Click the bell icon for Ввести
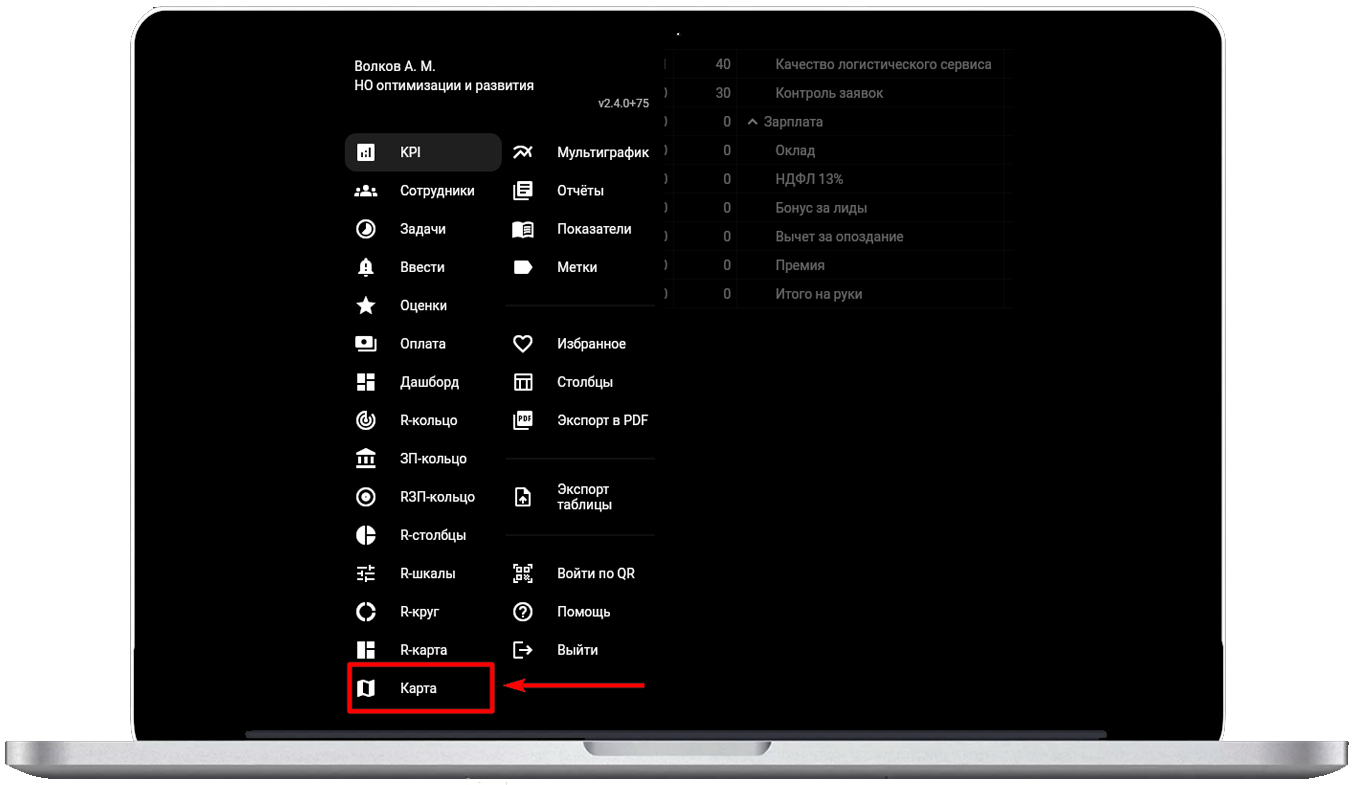1352x785 pixels. click(x=366, y=267)
